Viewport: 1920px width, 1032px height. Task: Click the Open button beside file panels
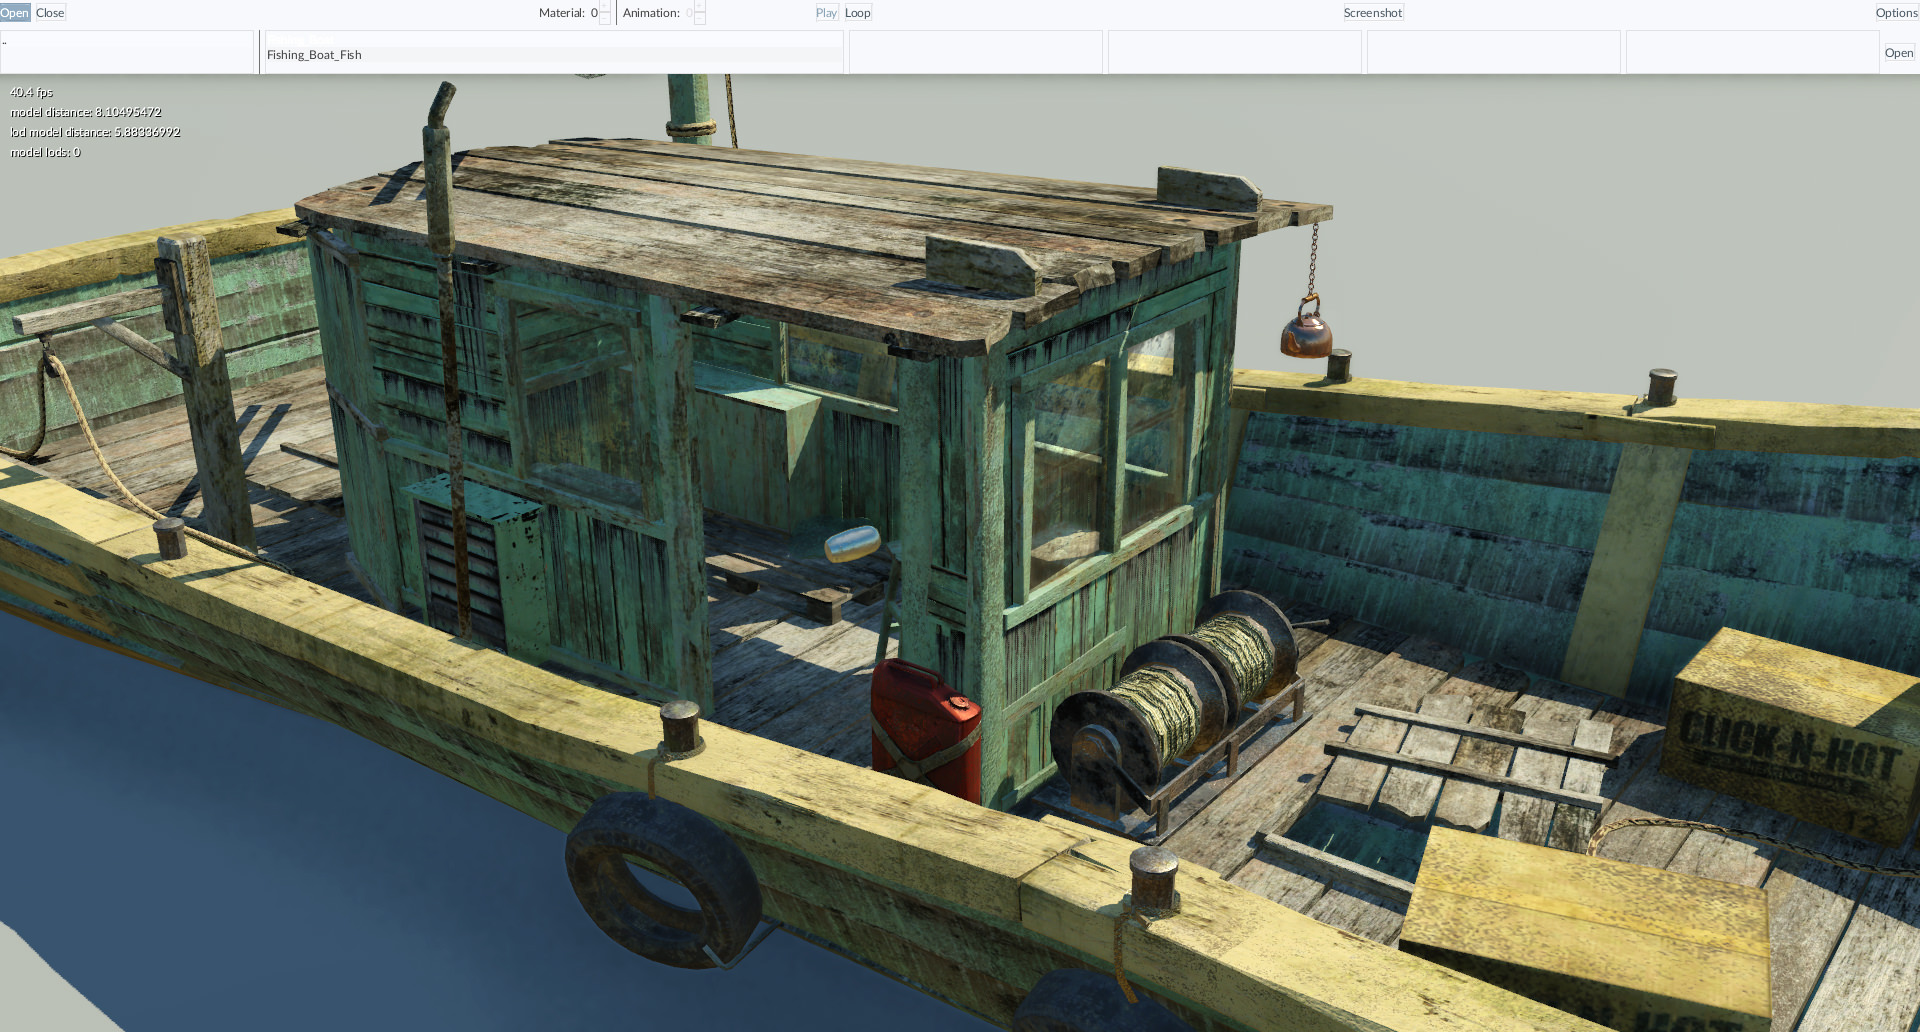coord(1899,53)
